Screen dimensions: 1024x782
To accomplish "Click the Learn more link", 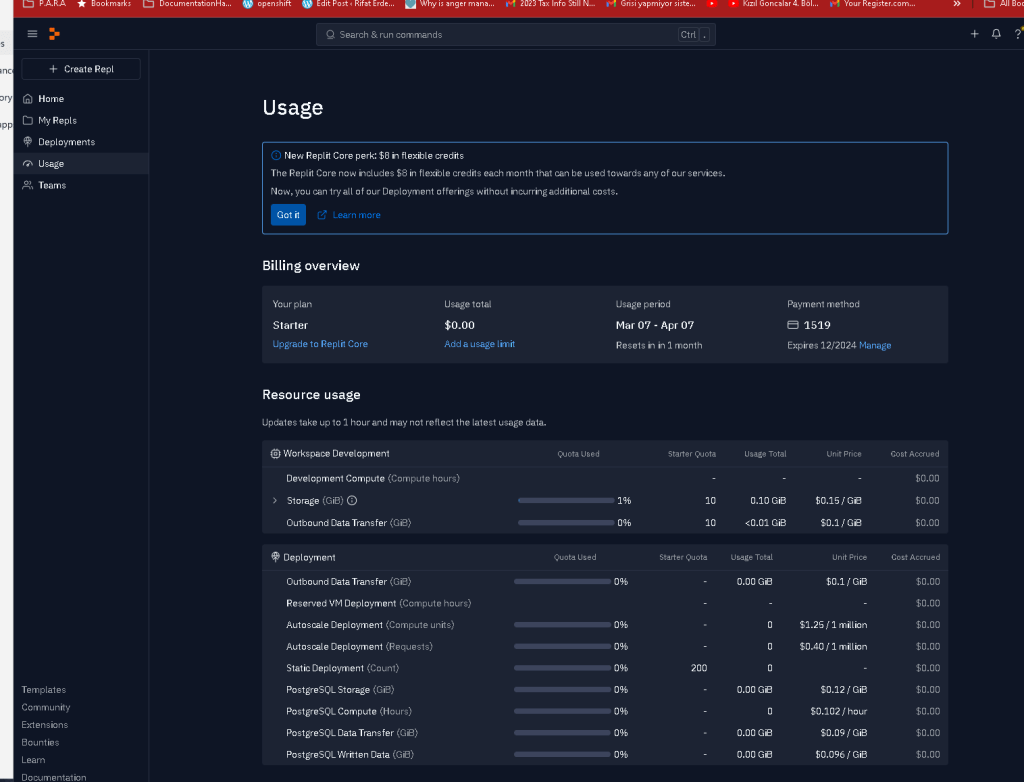I will pyautogui.click(x=356, y=215).
